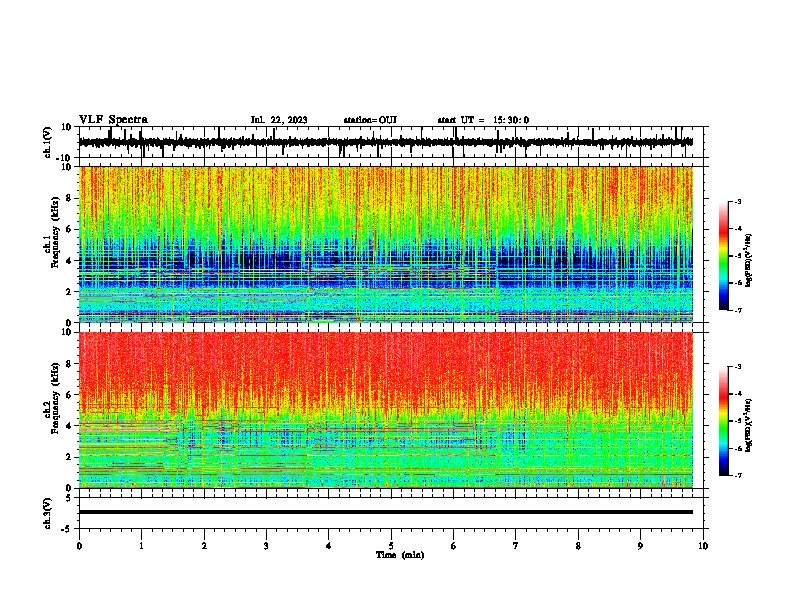Click the ch.3 panel "-5" volt tick label
This screenshot has width=792, height=612.
tap(66, 529)
